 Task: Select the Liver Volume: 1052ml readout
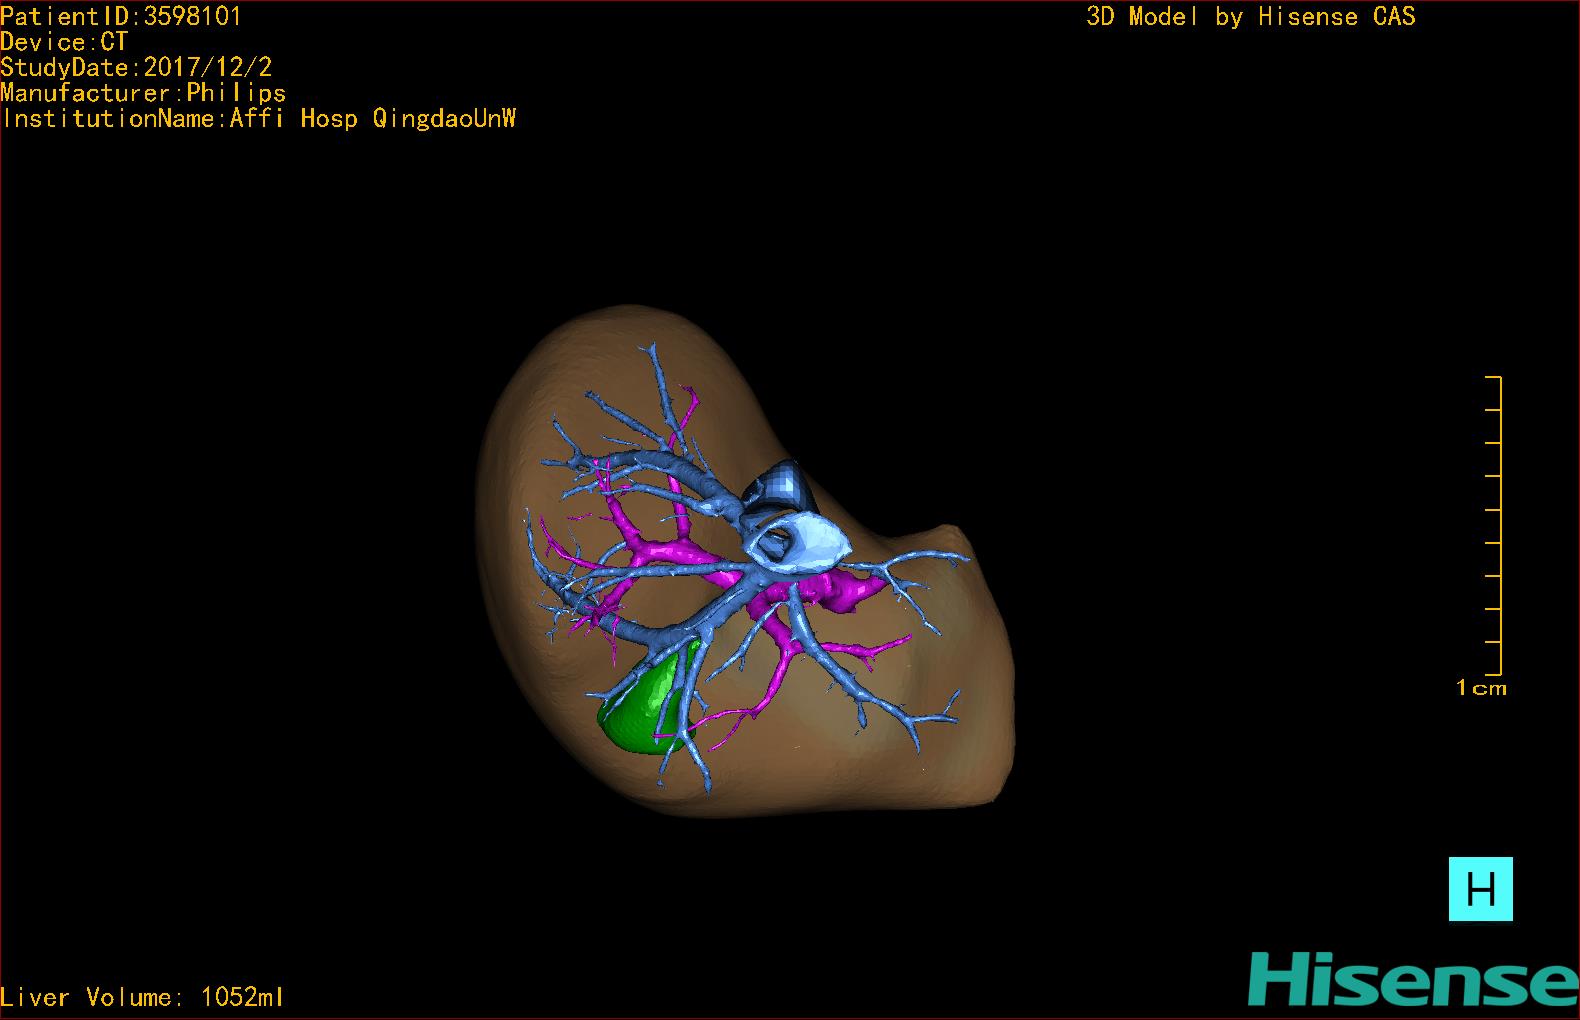[142, 997]
